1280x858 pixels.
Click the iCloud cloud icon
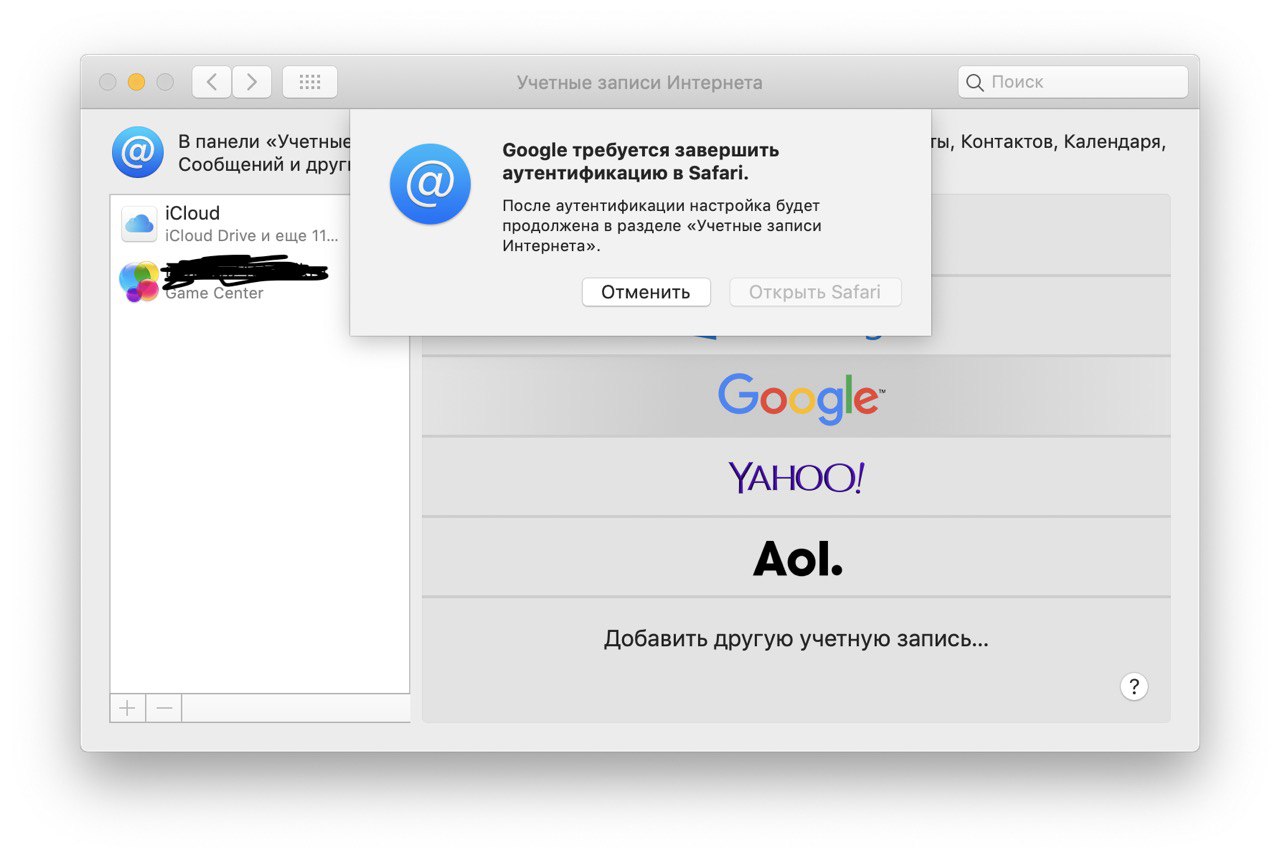pyautogui.click(x=139, y=223)
